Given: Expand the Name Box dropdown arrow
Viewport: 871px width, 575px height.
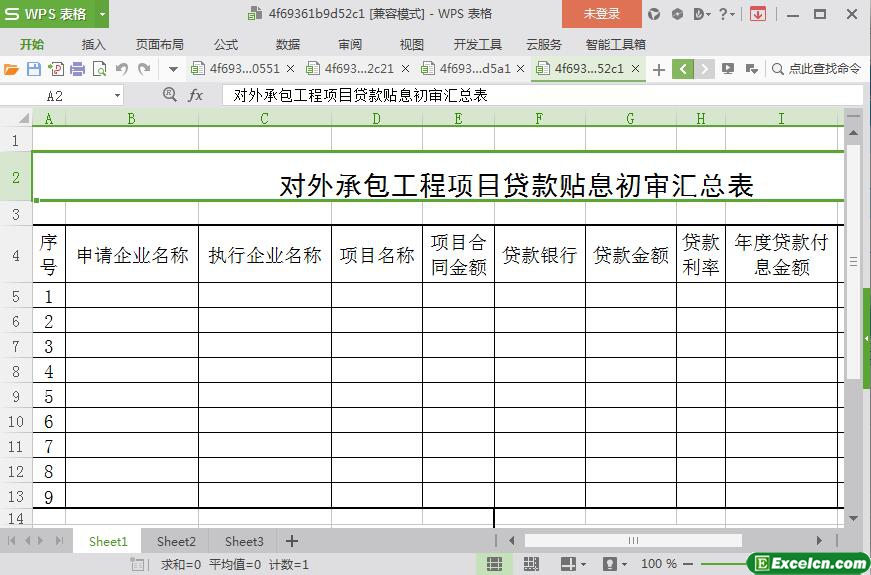Looking at the screenshot, I should click(117, 95).
